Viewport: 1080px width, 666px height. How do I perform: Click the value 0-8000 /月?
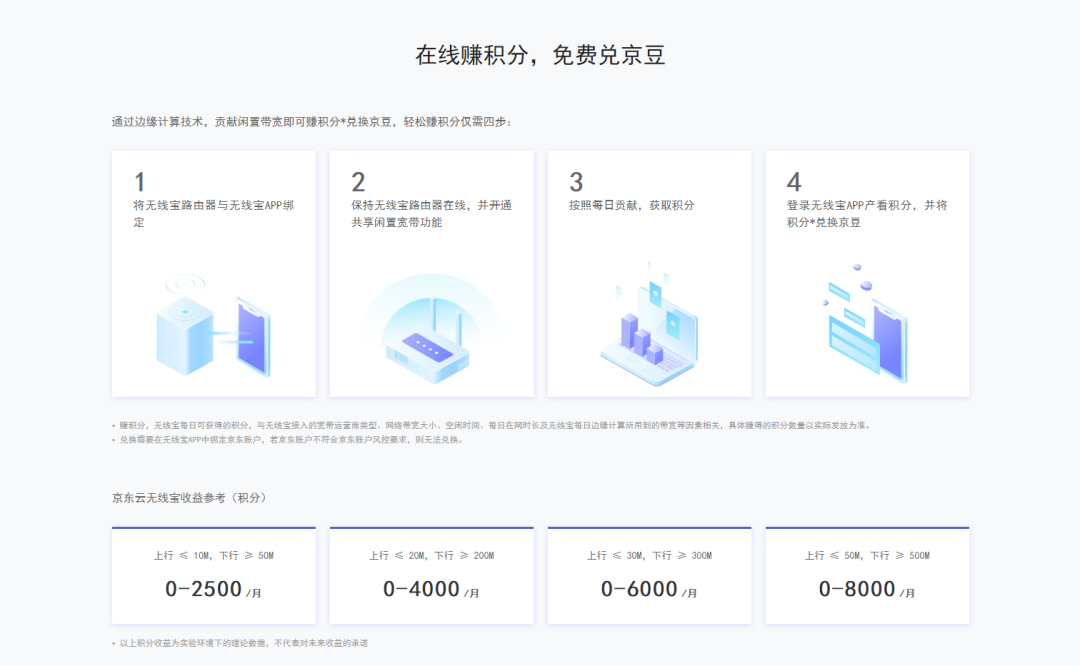(867, 590)
